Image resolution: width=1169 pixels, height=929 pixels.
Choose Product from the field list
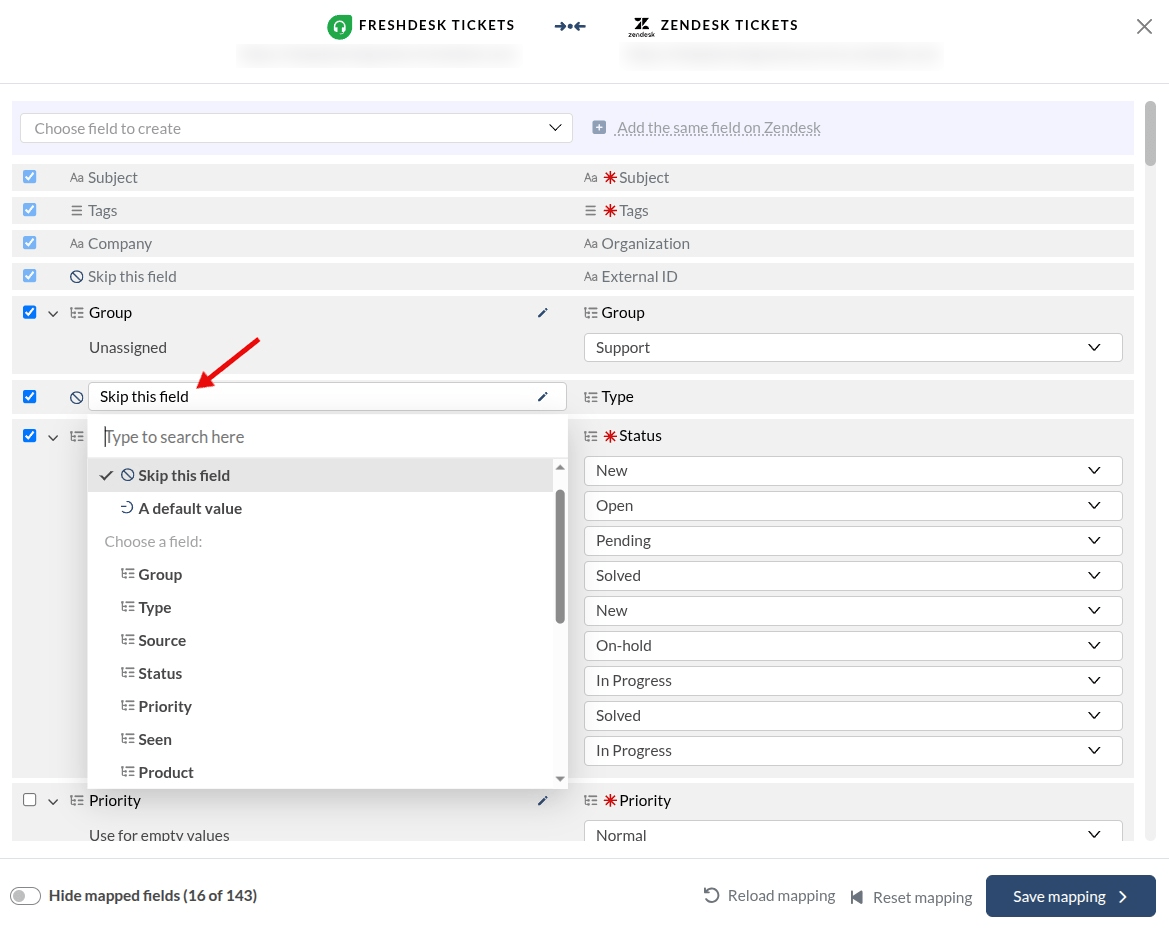coord(320,772)
